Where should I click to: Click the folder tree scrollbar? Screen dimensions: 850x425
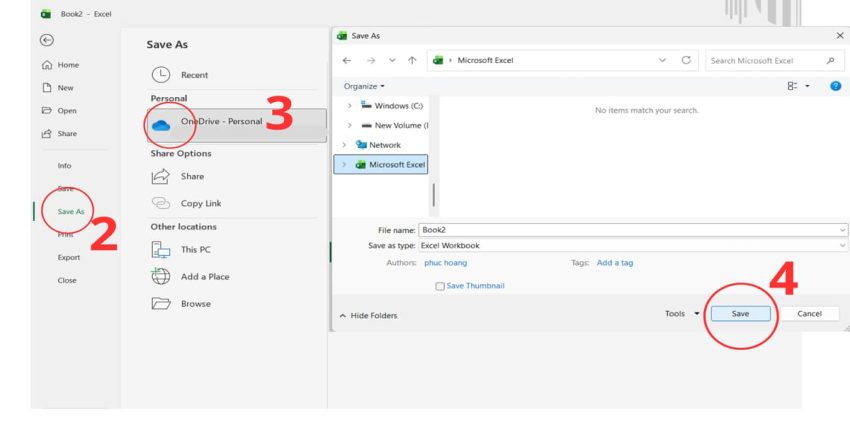[434, 195]
